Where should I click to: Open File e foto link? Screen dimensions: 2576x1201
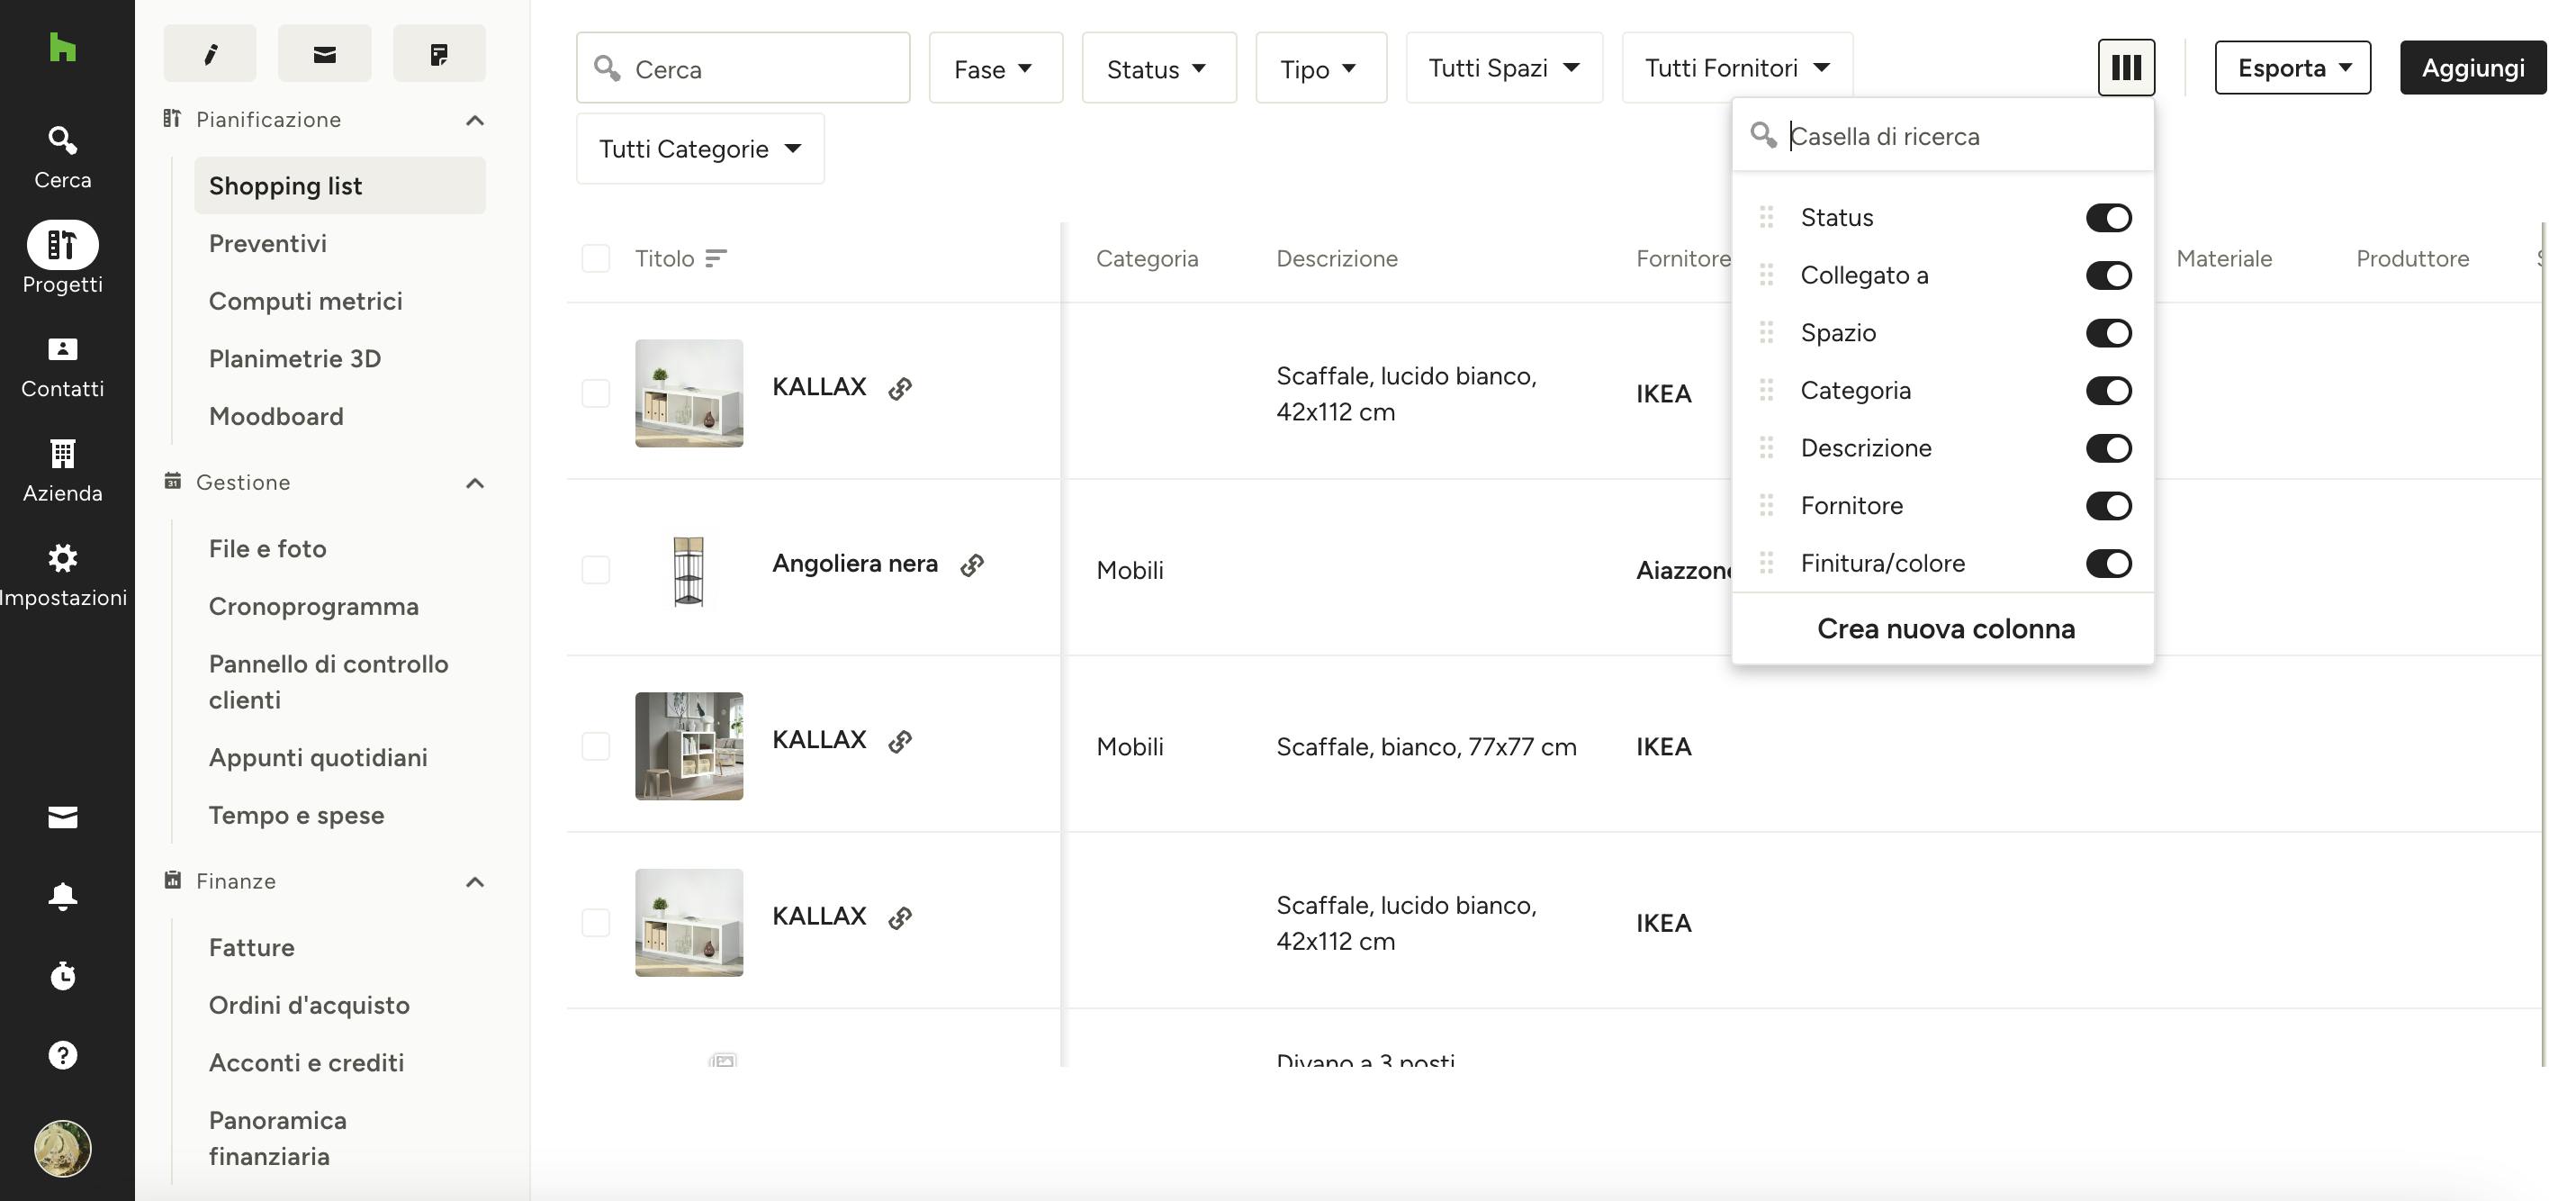pyautogui.click(x=268, y=549)
